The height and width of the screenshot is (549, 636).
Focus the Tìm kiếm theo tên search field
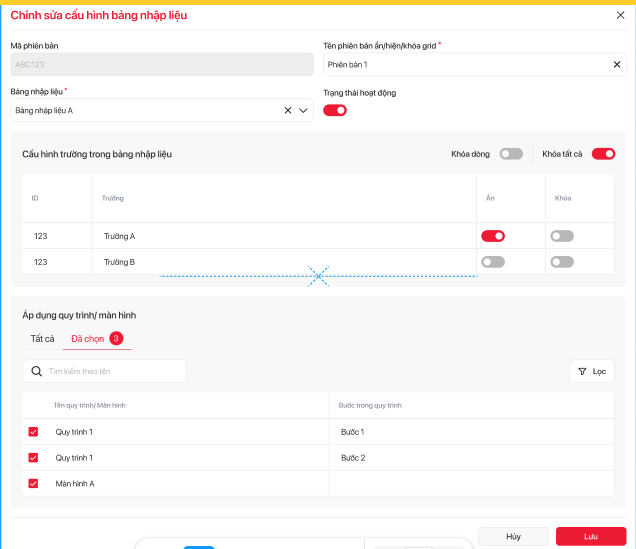pyautogui.click(x=112, y=371)
